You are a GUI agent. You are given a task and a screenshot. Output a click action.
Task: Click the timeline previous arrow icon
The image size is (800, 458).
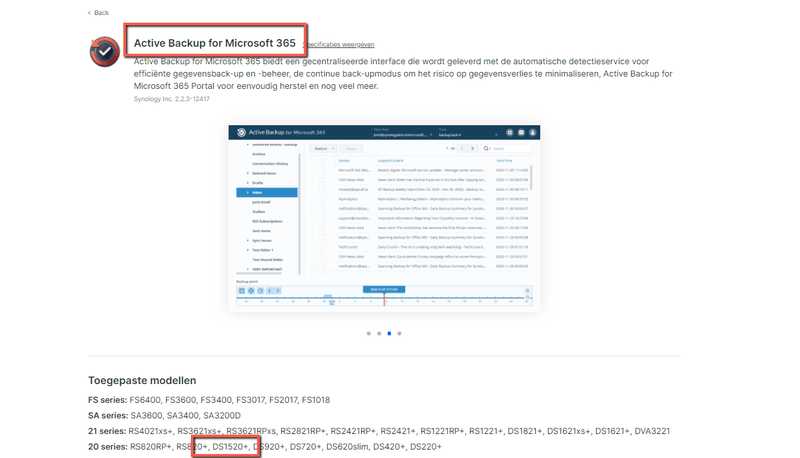269,291
